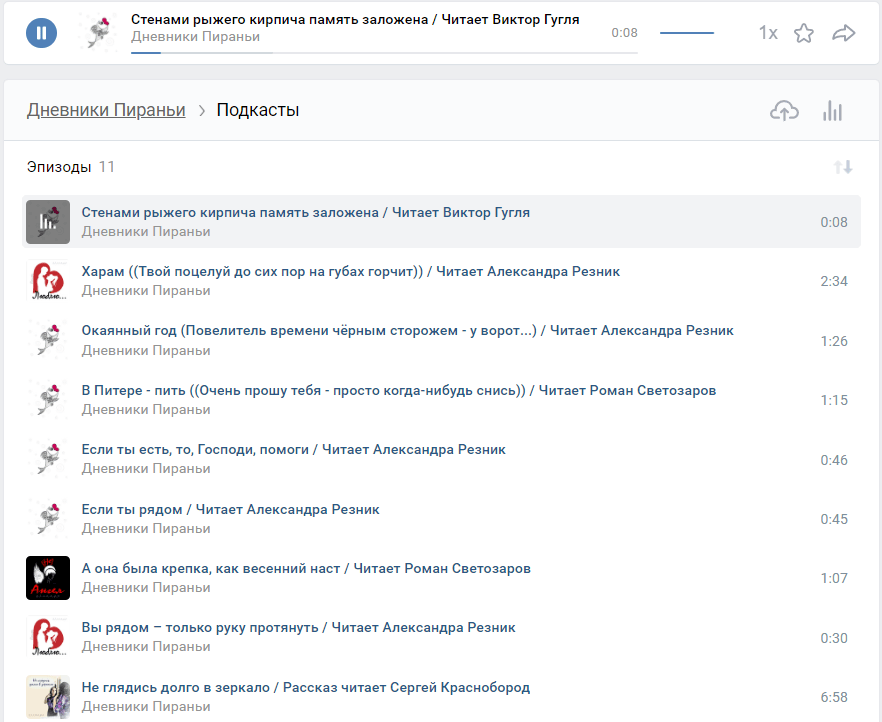
Task: Play the Окаянный год episode thumbnail
Action: coord(48,341)
